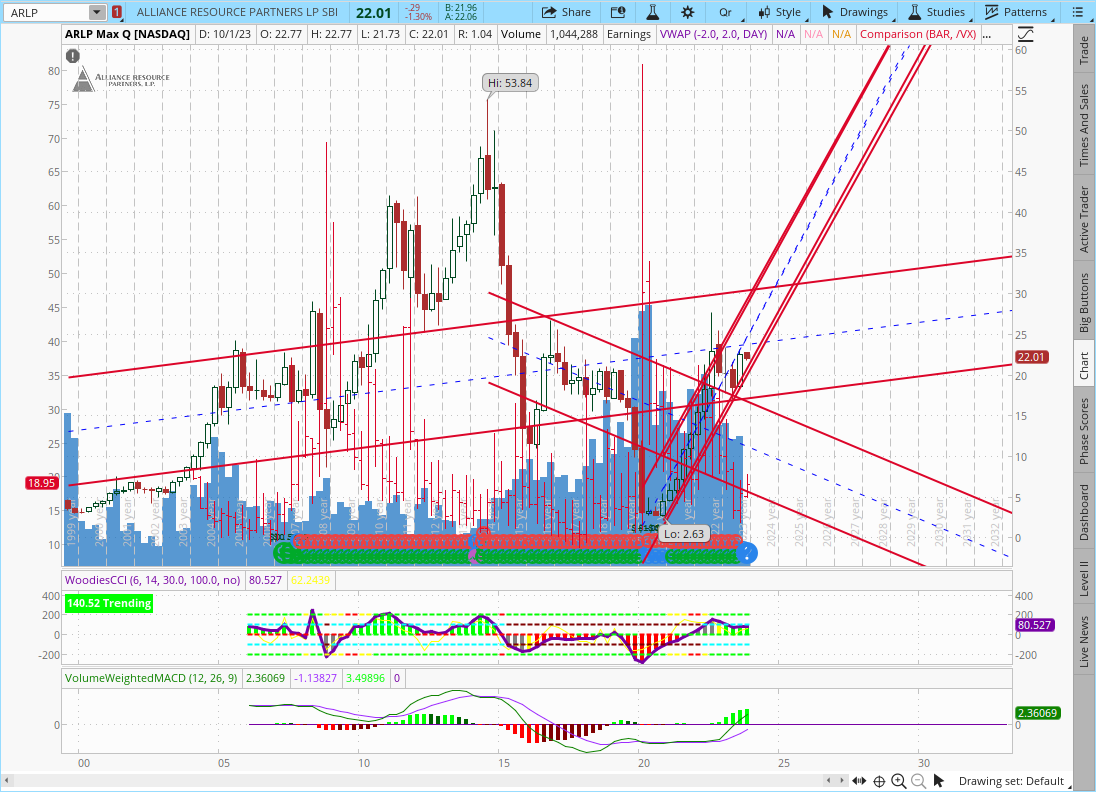Click the 3.49896 MACD histogram value
Image resolution: width=1096 pixels, height=792 pixels.
(x=365, y=678)
